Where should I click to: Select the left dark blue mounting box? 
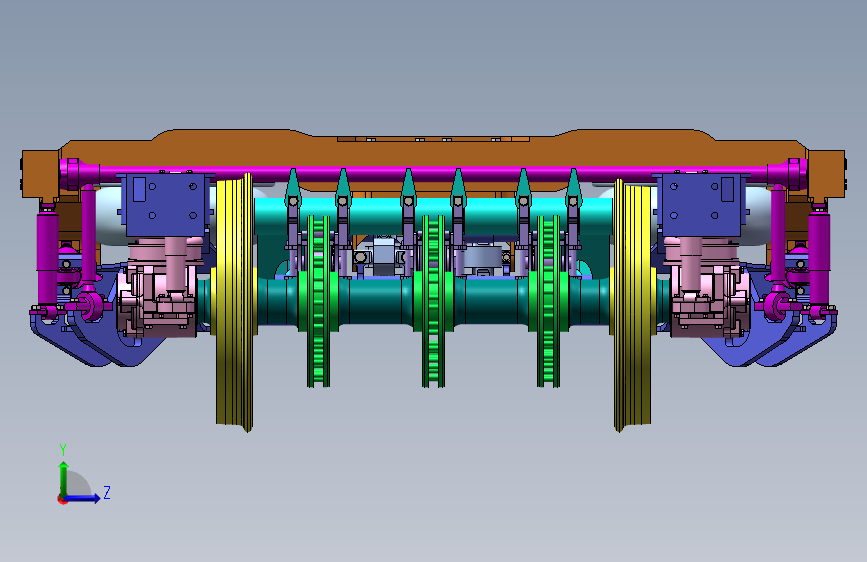coord(166,206)
